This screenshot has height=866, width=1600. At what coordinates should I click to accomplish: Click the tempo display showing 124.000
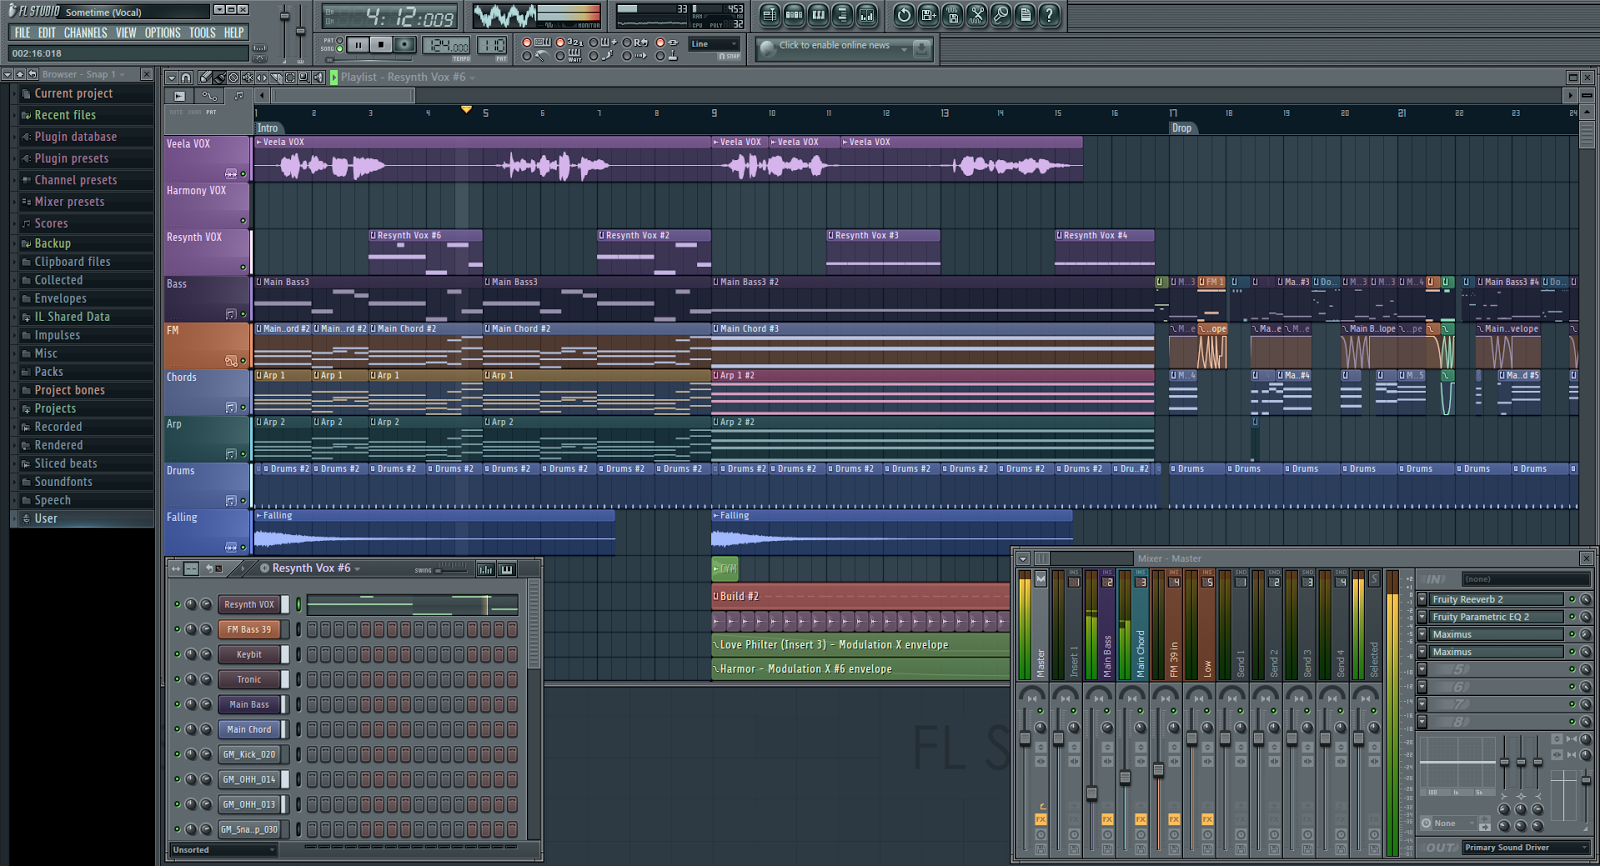pyautogui.click(x=446, y=46)
